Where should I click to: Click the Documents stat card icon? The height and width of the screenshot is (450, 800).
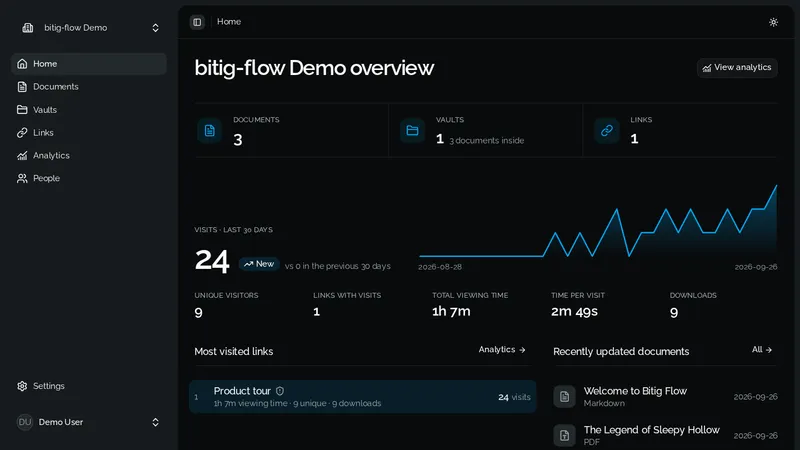[210, 131]
